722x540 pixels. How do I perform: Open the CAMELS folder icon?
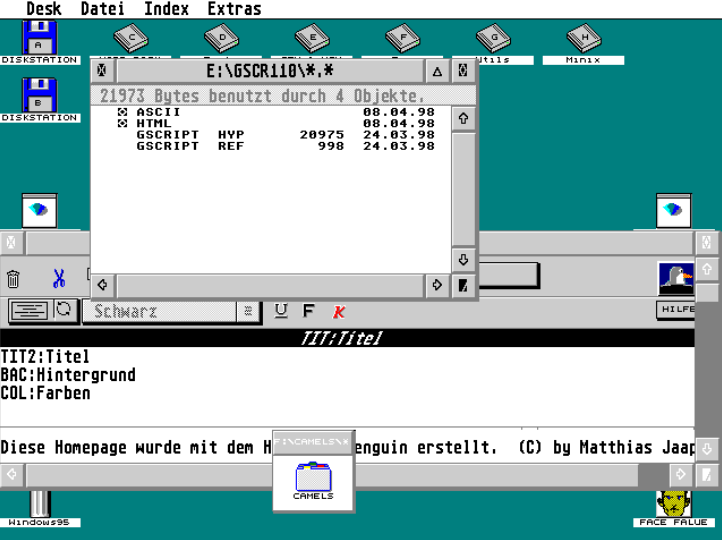(x=313, y=479)
